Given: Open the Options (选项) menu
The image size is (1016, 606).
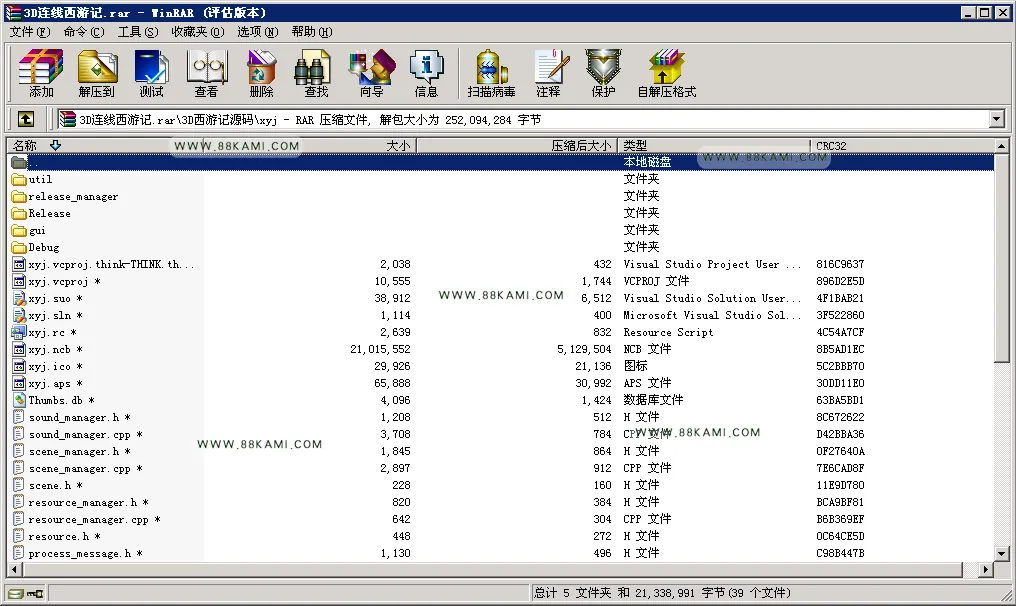Looking at the screenshot, I should 257,32.
